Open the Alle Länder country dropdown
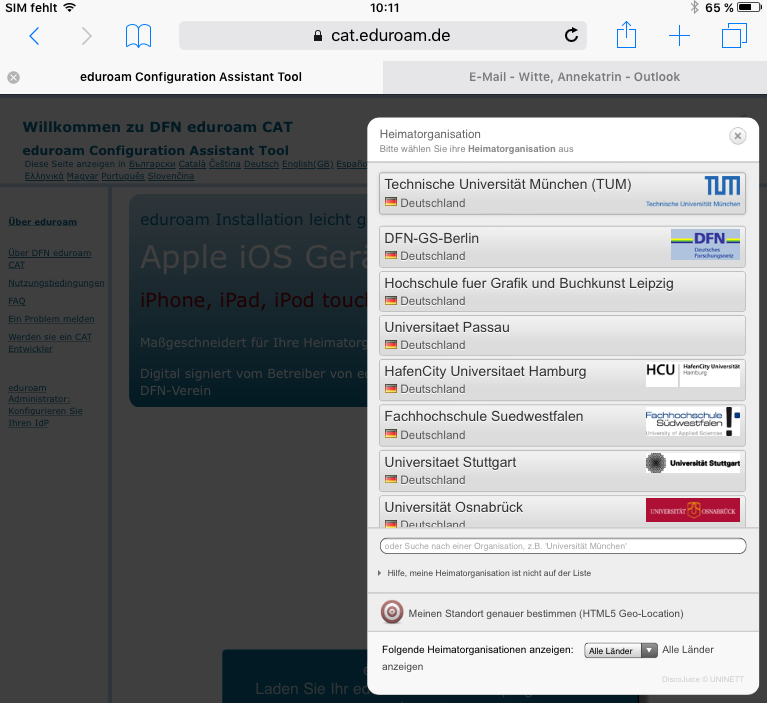Viewport: 767px width, 703px height. [x=620, y=651]
